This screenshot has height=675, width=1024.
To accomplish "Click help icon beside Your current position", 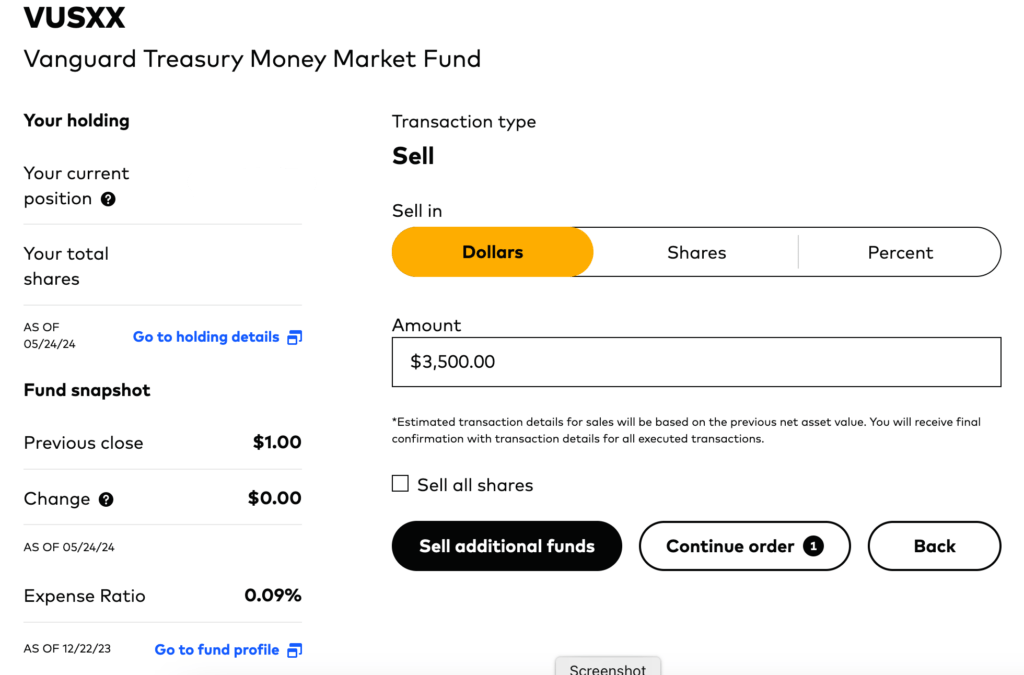I will coord(108,199).
